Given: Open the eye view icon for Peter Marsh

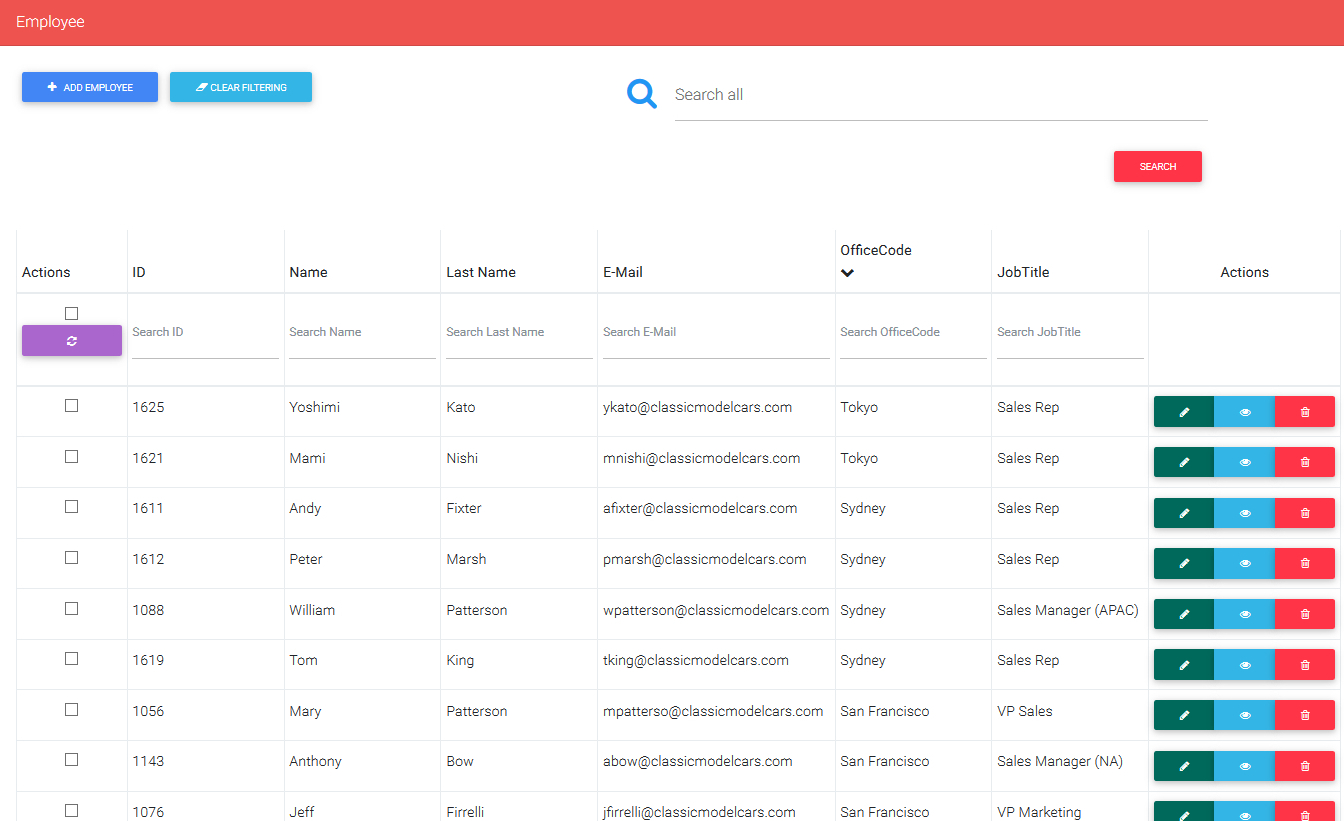Looking at the screenshot, I should [1244, 563].
